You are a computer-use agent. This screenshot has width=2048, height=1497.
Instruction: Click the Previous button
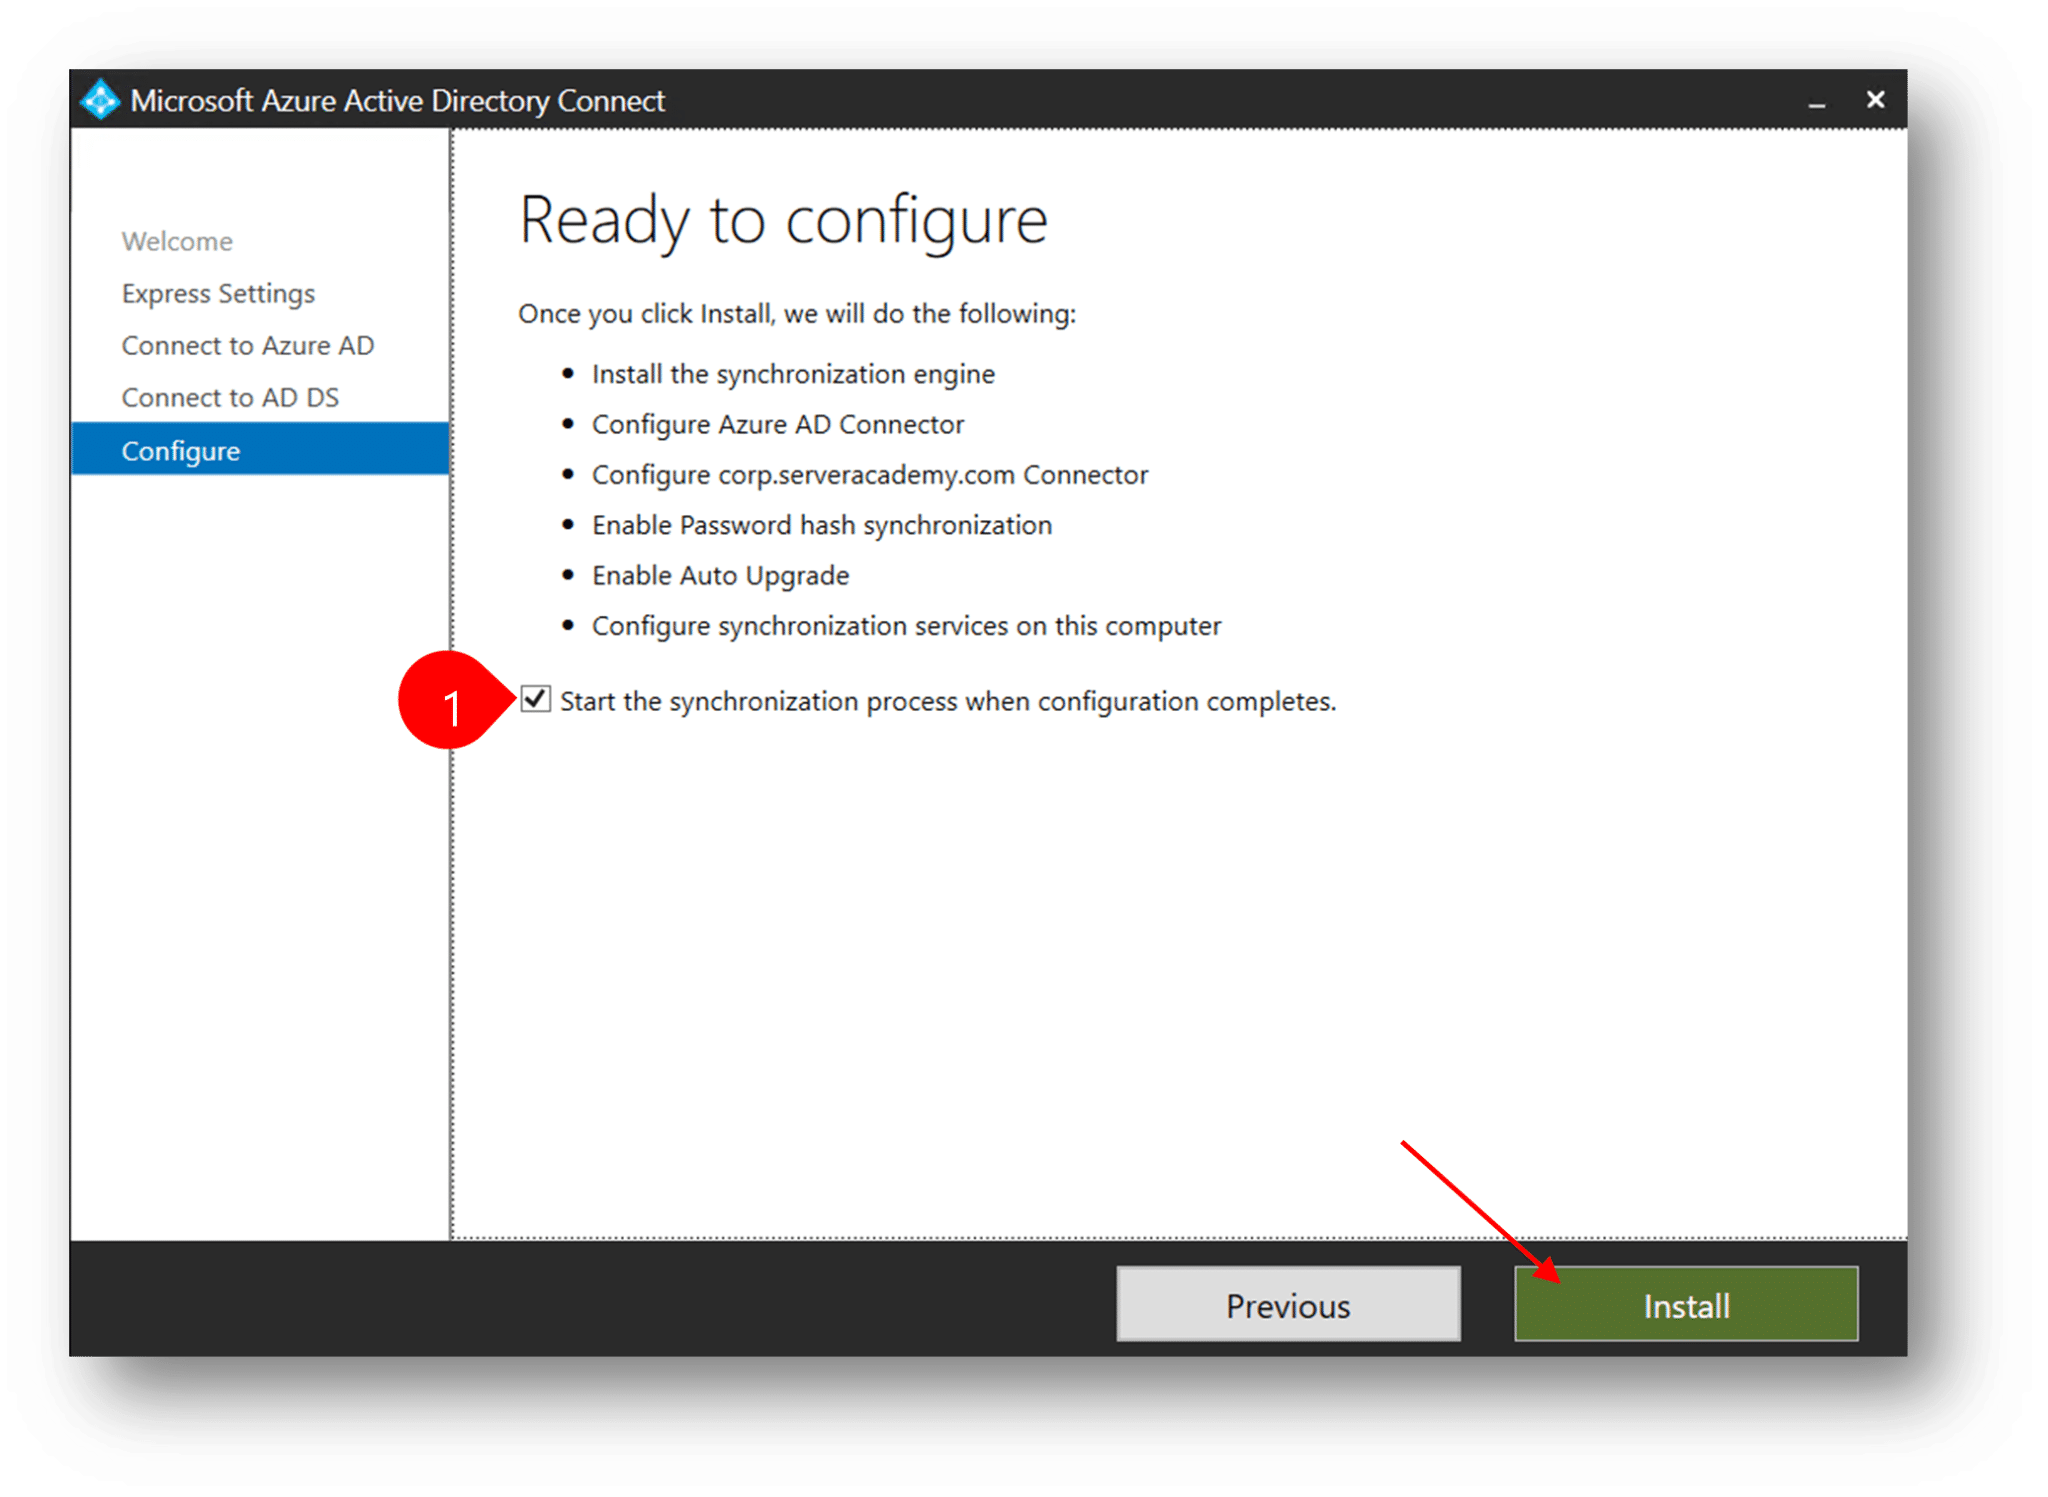(x=1288, y=1303)
